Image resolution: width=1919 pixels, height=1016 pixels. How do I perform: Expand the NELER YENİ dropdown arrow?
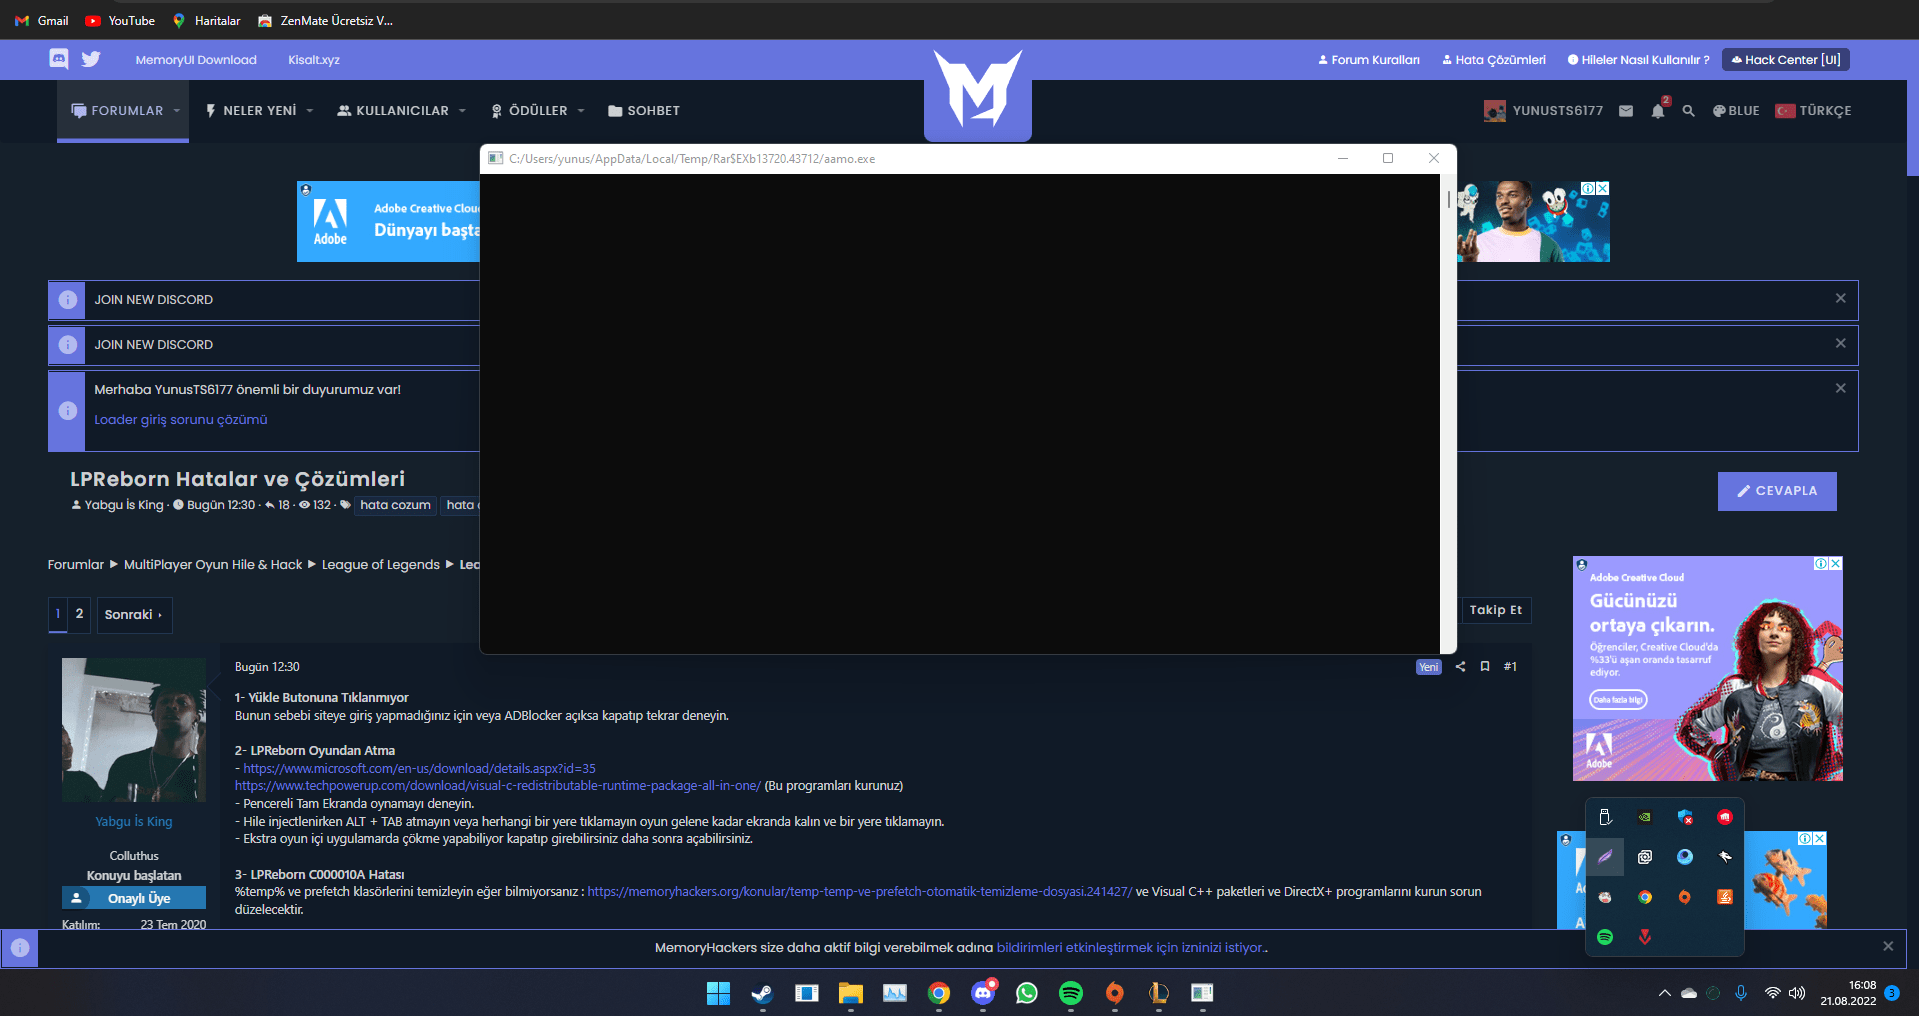coord(310,111)
